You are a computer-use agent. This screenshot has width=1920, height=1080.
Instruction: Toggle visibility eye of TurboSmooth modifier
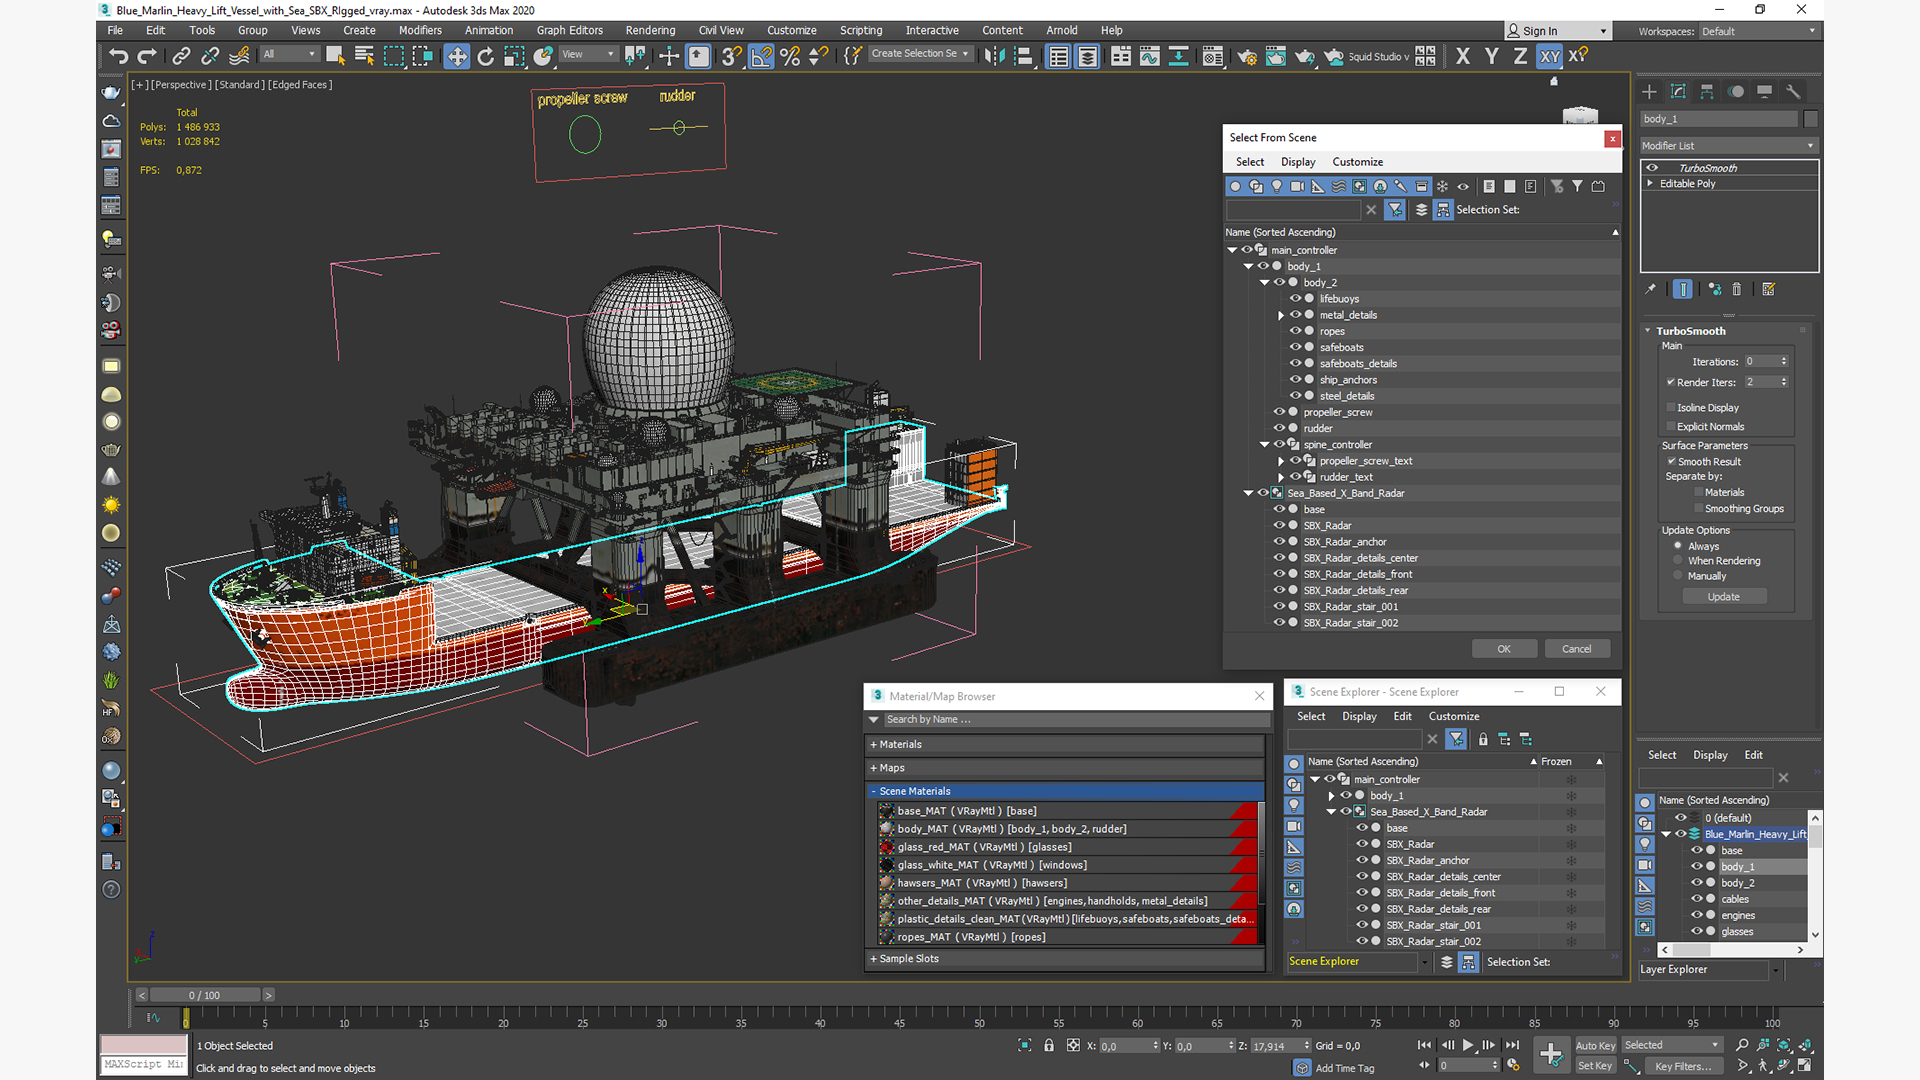pos(1652,168)
